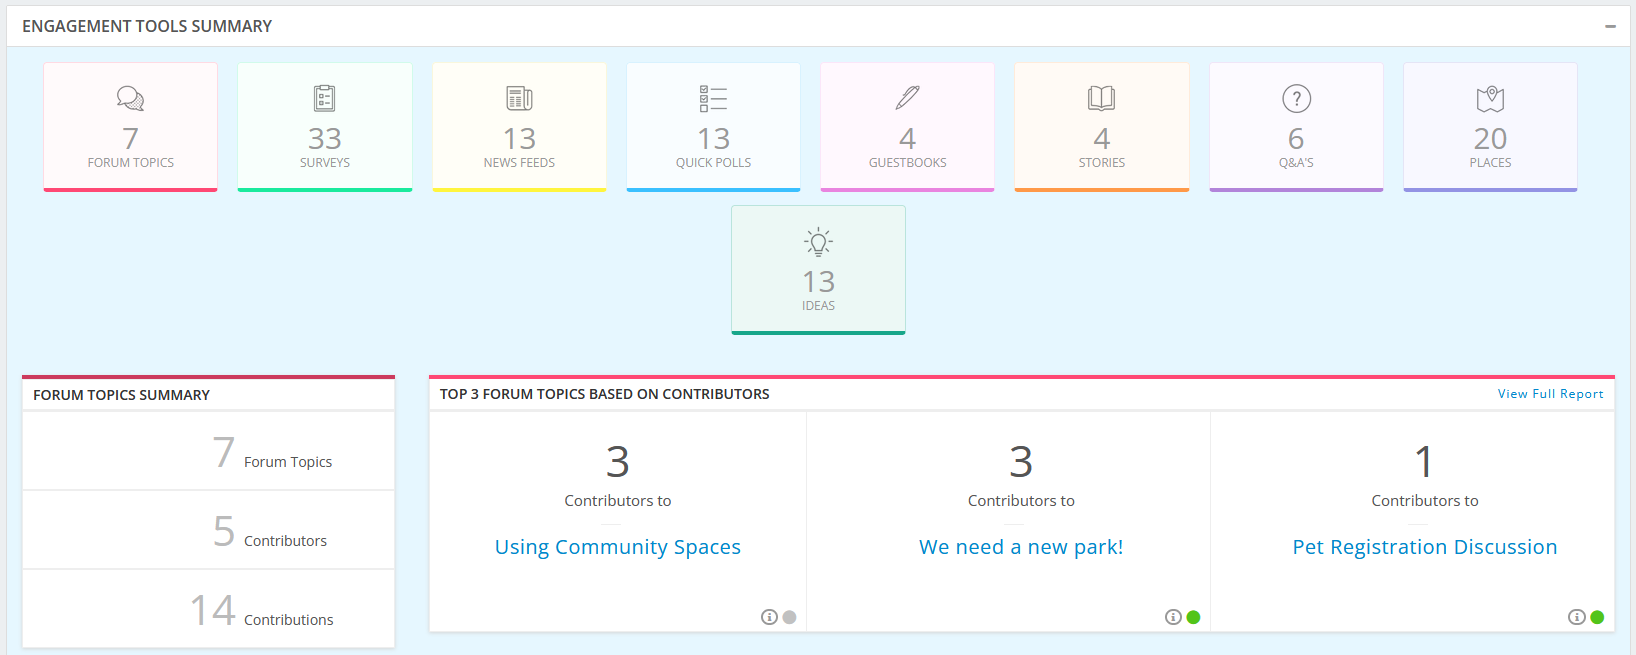1636x655 pixels.
Task: Click the Quick Polls checklist icon
Action: tap(713, 98)
